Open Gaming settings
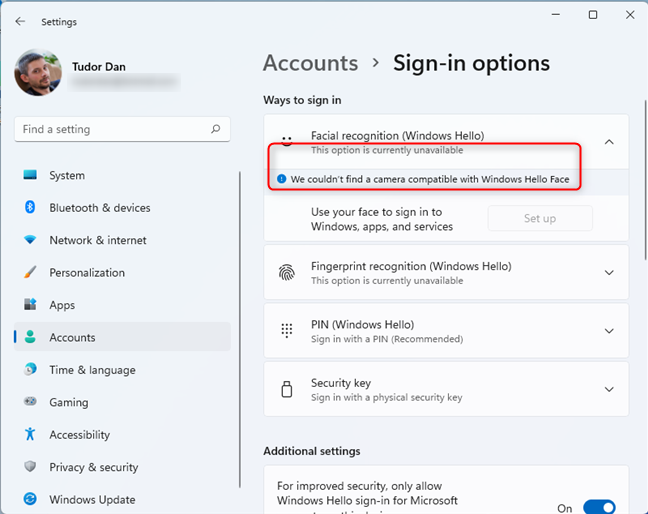This screenshot has width=648, height=514. tap(122, 402)
